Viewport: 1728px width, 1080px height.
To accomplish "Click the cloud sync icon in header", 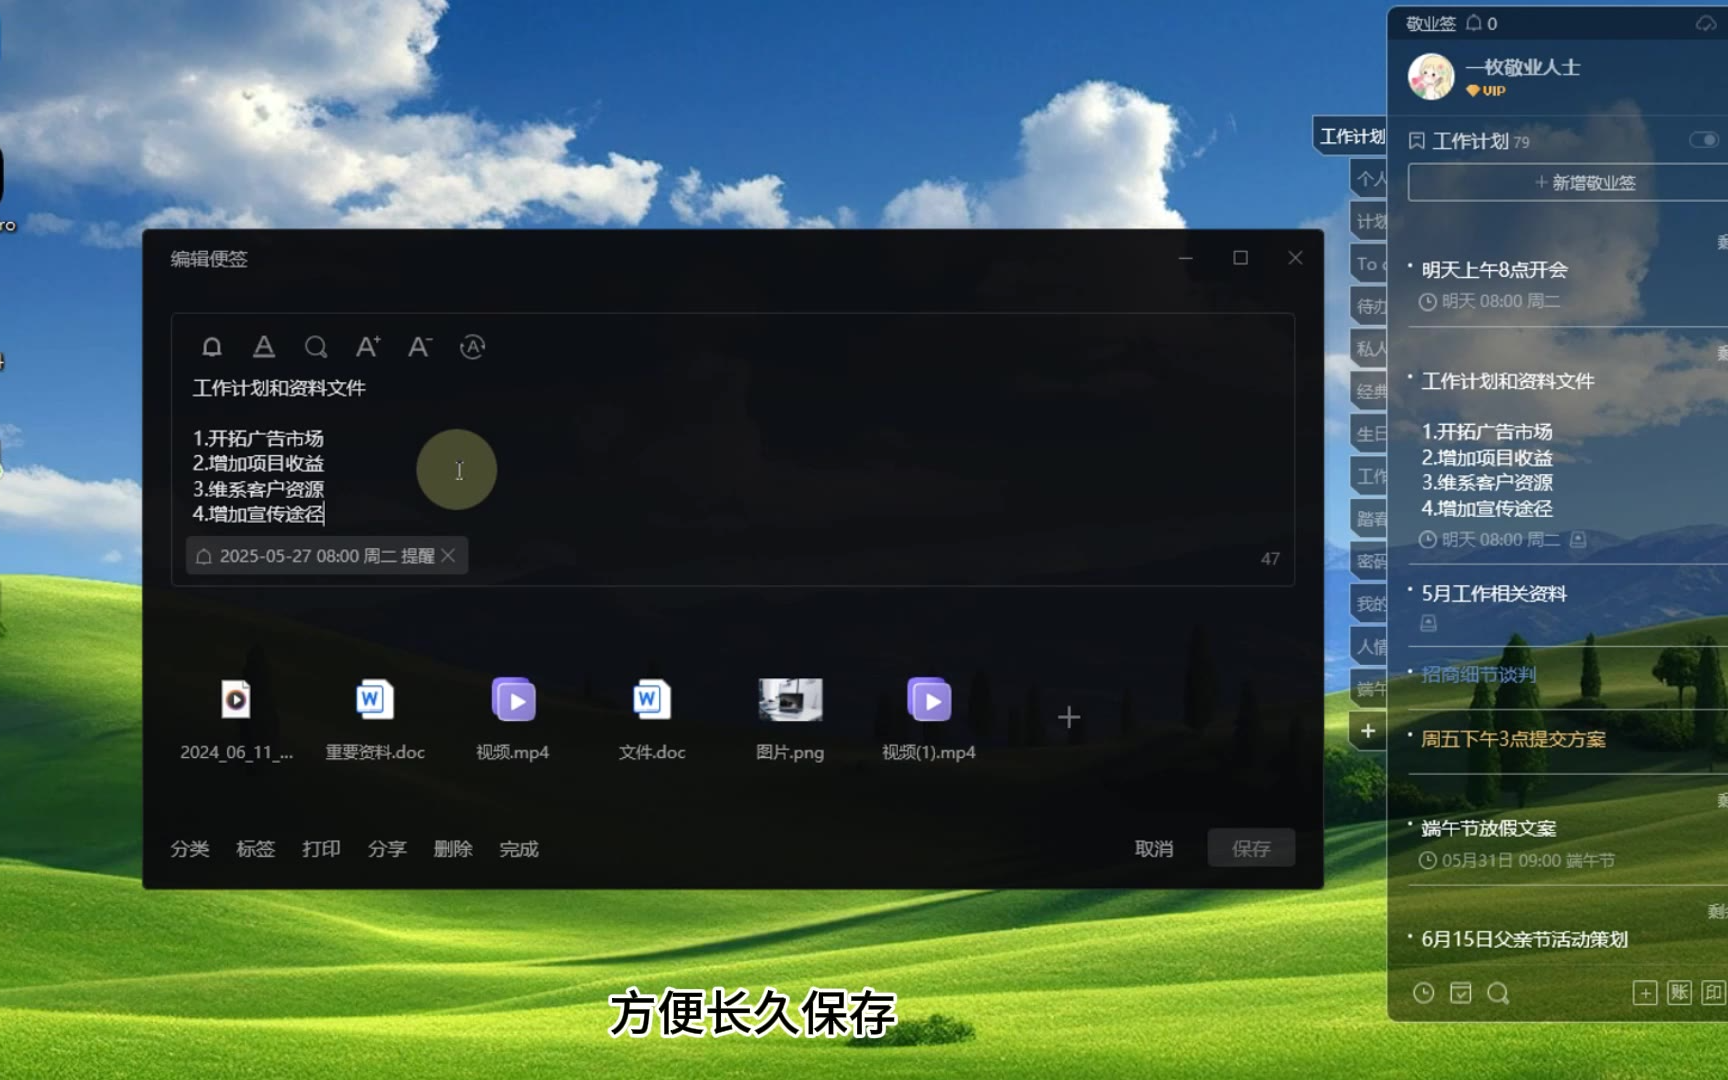I will coord(1706,23).
